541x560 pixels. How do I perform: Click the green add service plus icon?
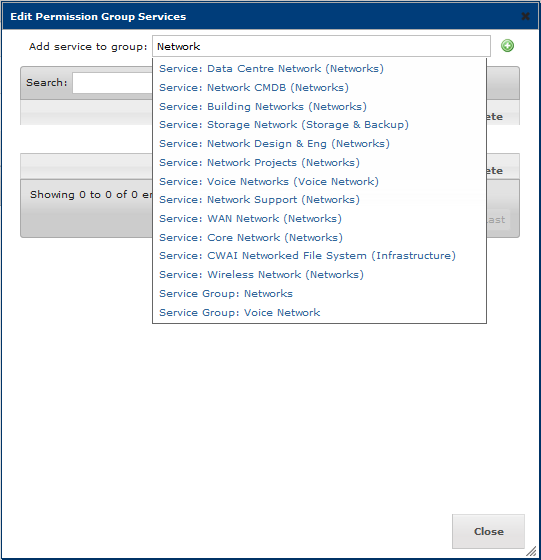[507, 46]
